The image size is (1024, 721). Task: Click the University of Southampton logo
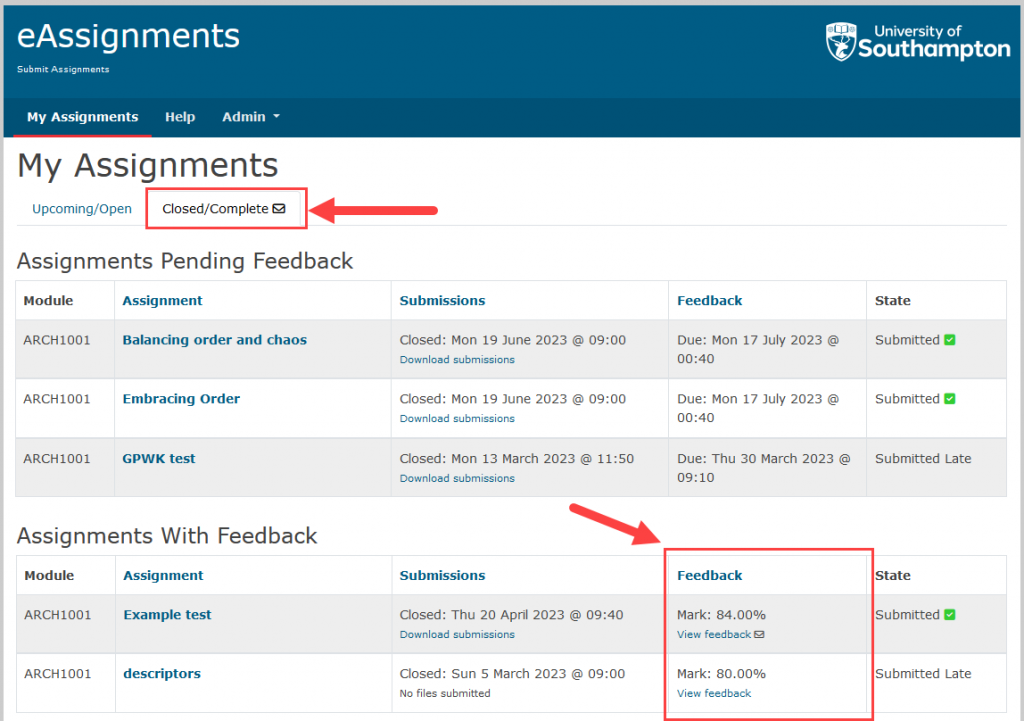point(918,42)
